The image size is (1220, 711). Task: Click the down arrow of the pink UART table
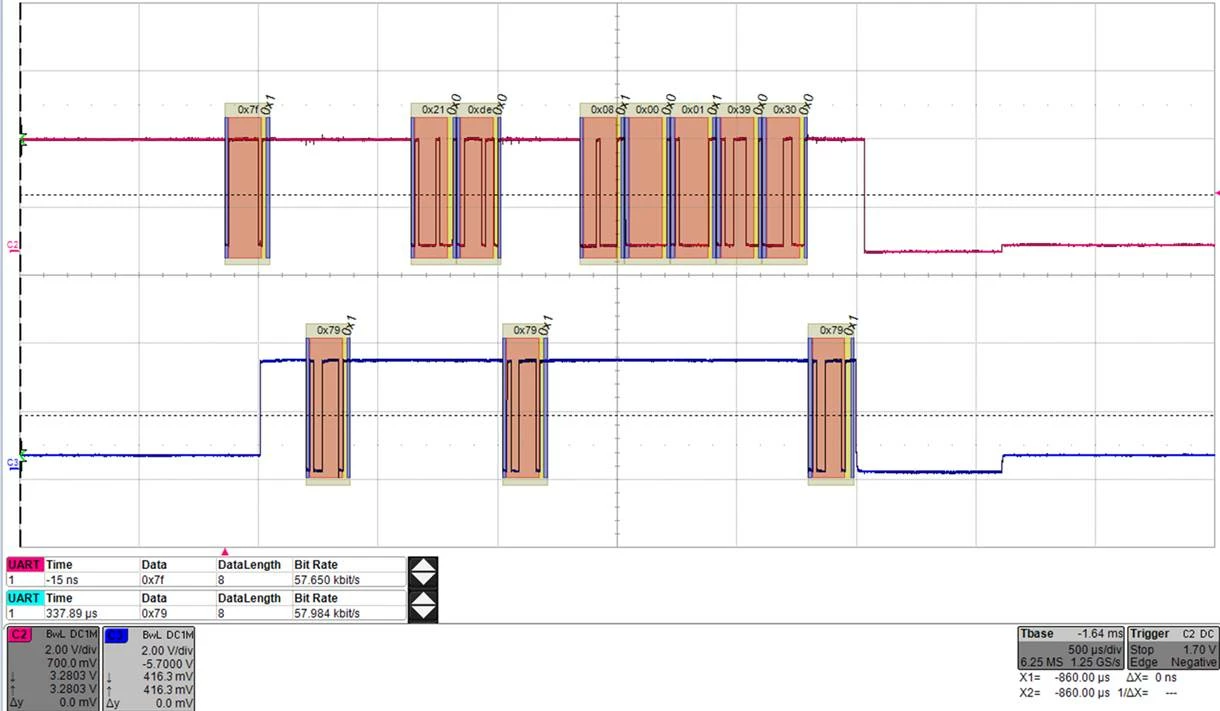click(x=424, y=580)
